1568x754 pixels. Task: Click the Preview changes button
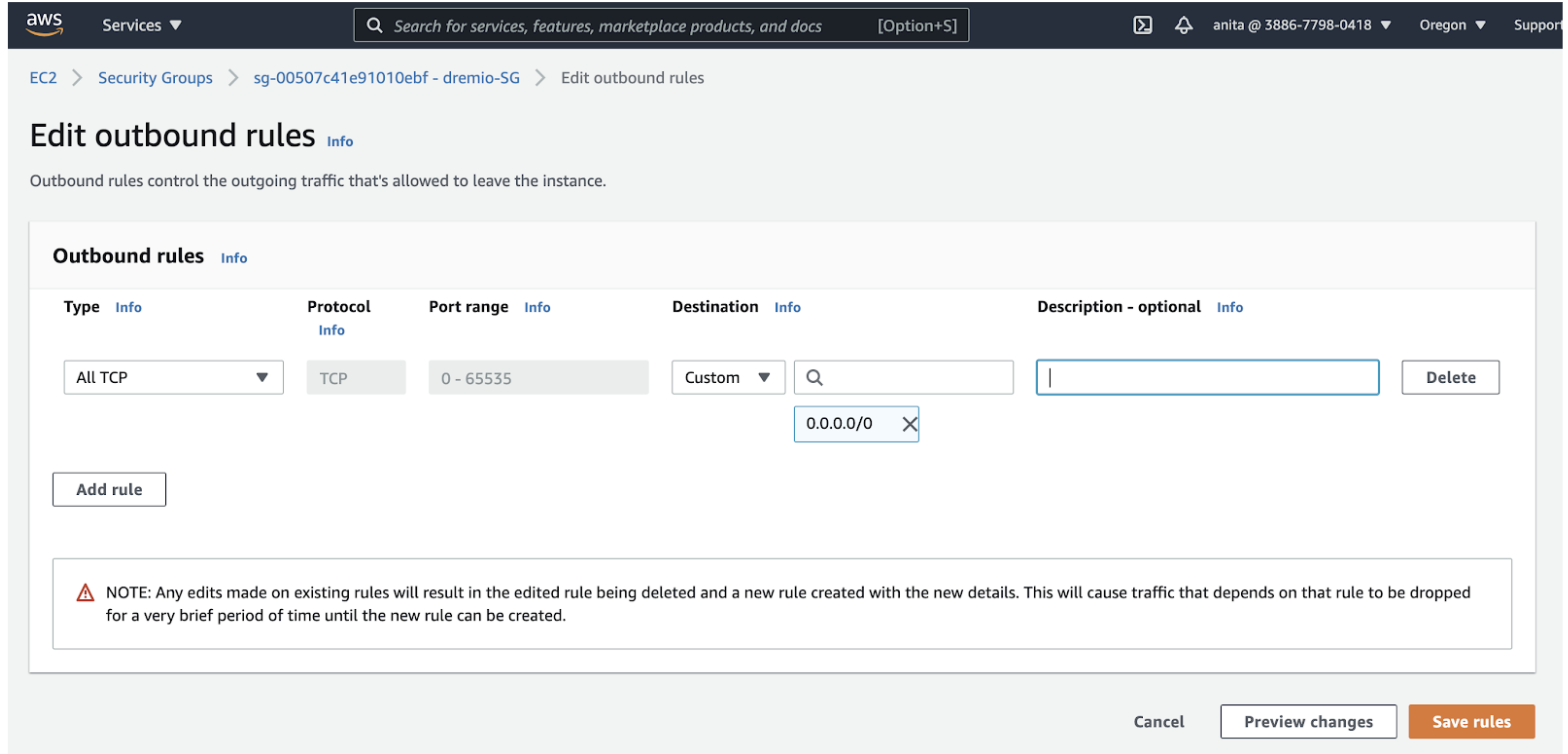point(1308,722)
